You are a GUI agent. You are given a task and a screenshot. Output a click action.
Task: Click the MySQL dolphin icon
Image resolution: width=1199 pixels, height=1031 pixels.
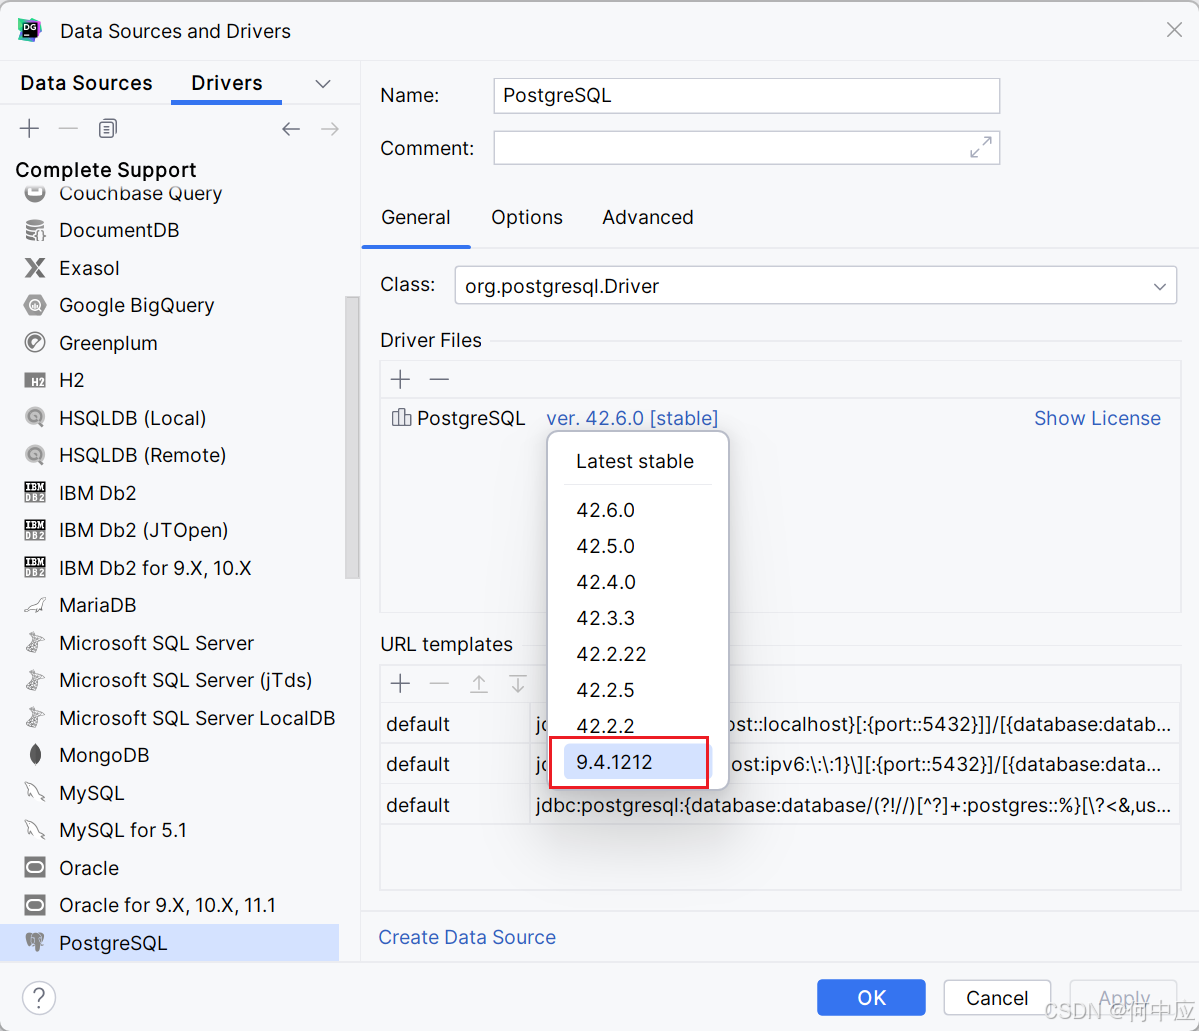[35, 792]
